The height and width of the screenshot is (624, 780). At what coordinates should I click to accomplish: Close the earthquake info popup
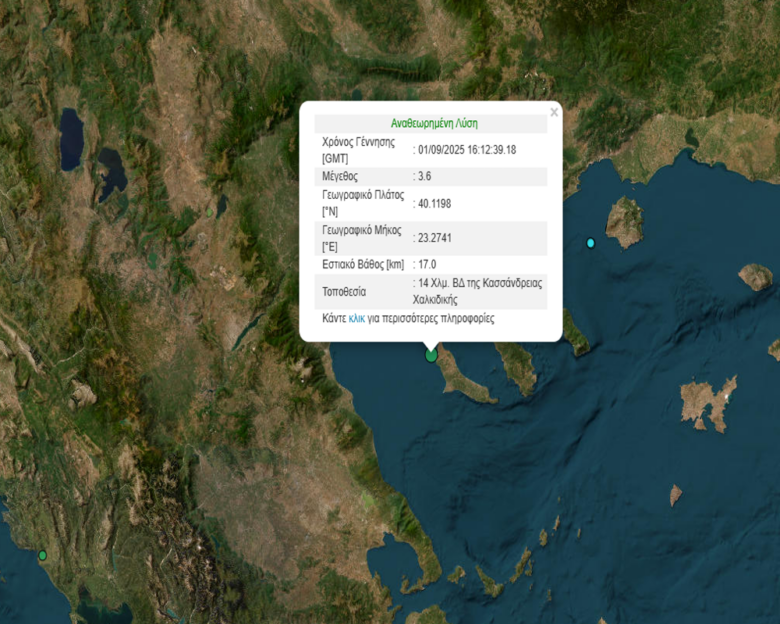(x=554, y=113)
